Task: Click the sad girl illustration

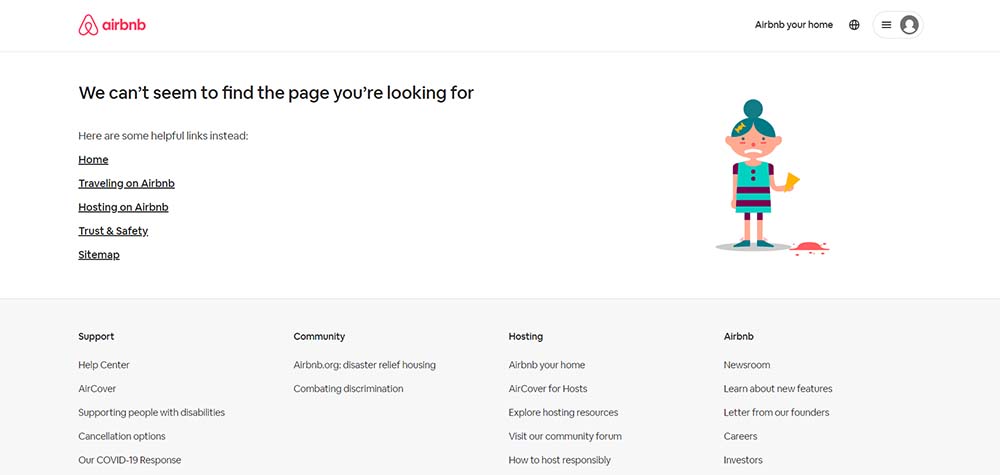Action: (x=772, y=177)
